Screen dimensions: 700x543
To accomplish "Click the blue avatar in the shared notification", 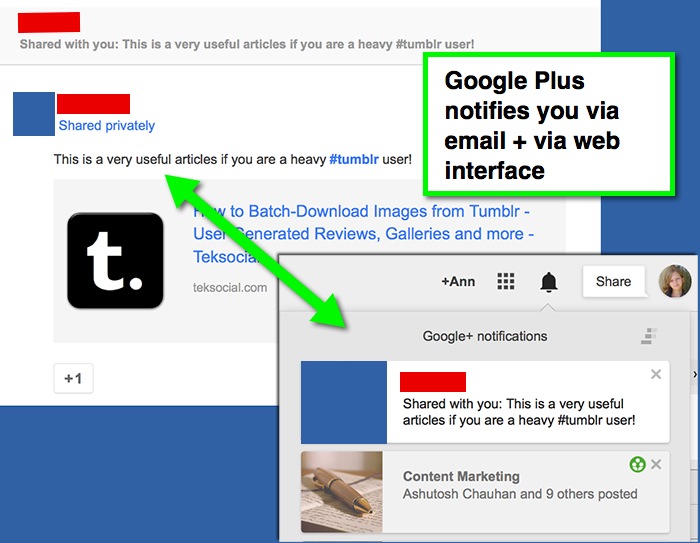I will click(x=344, y=402).
